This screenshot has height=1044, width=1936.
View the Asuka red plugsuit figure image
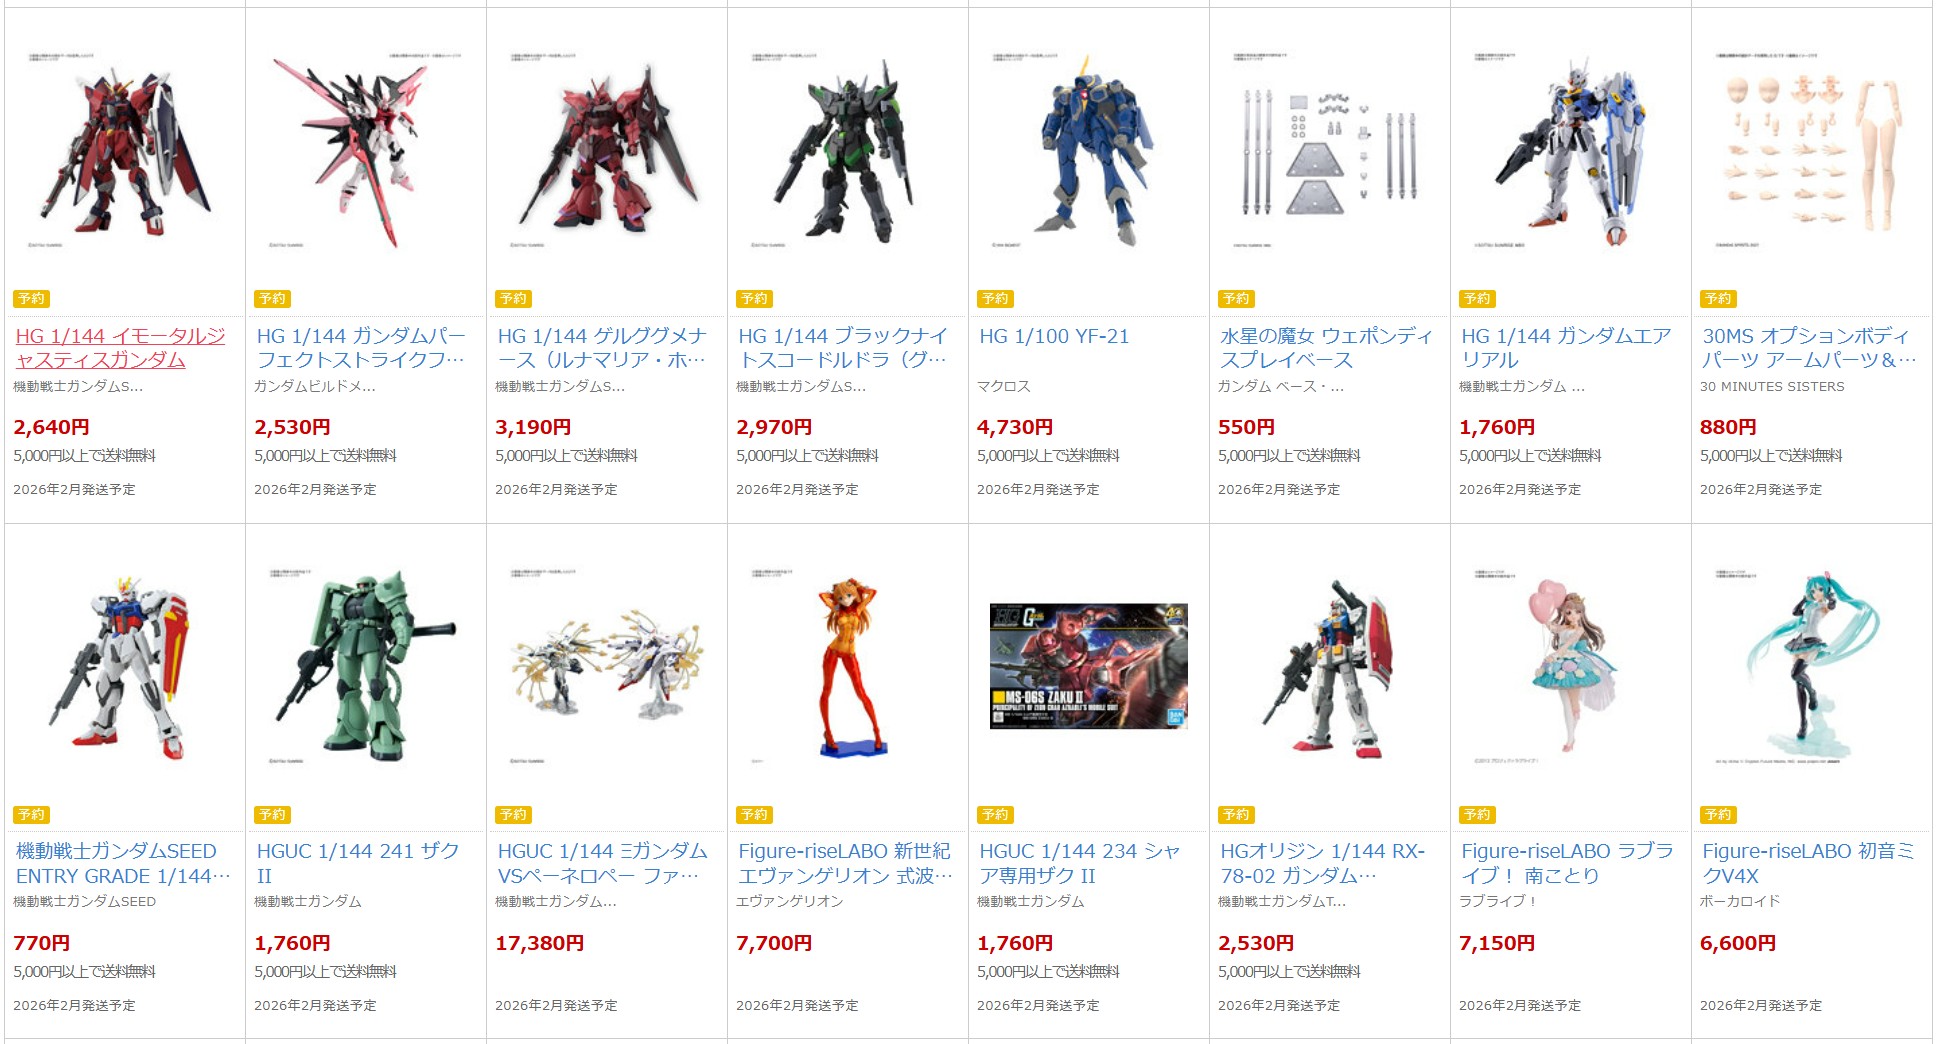pos(848,666)
